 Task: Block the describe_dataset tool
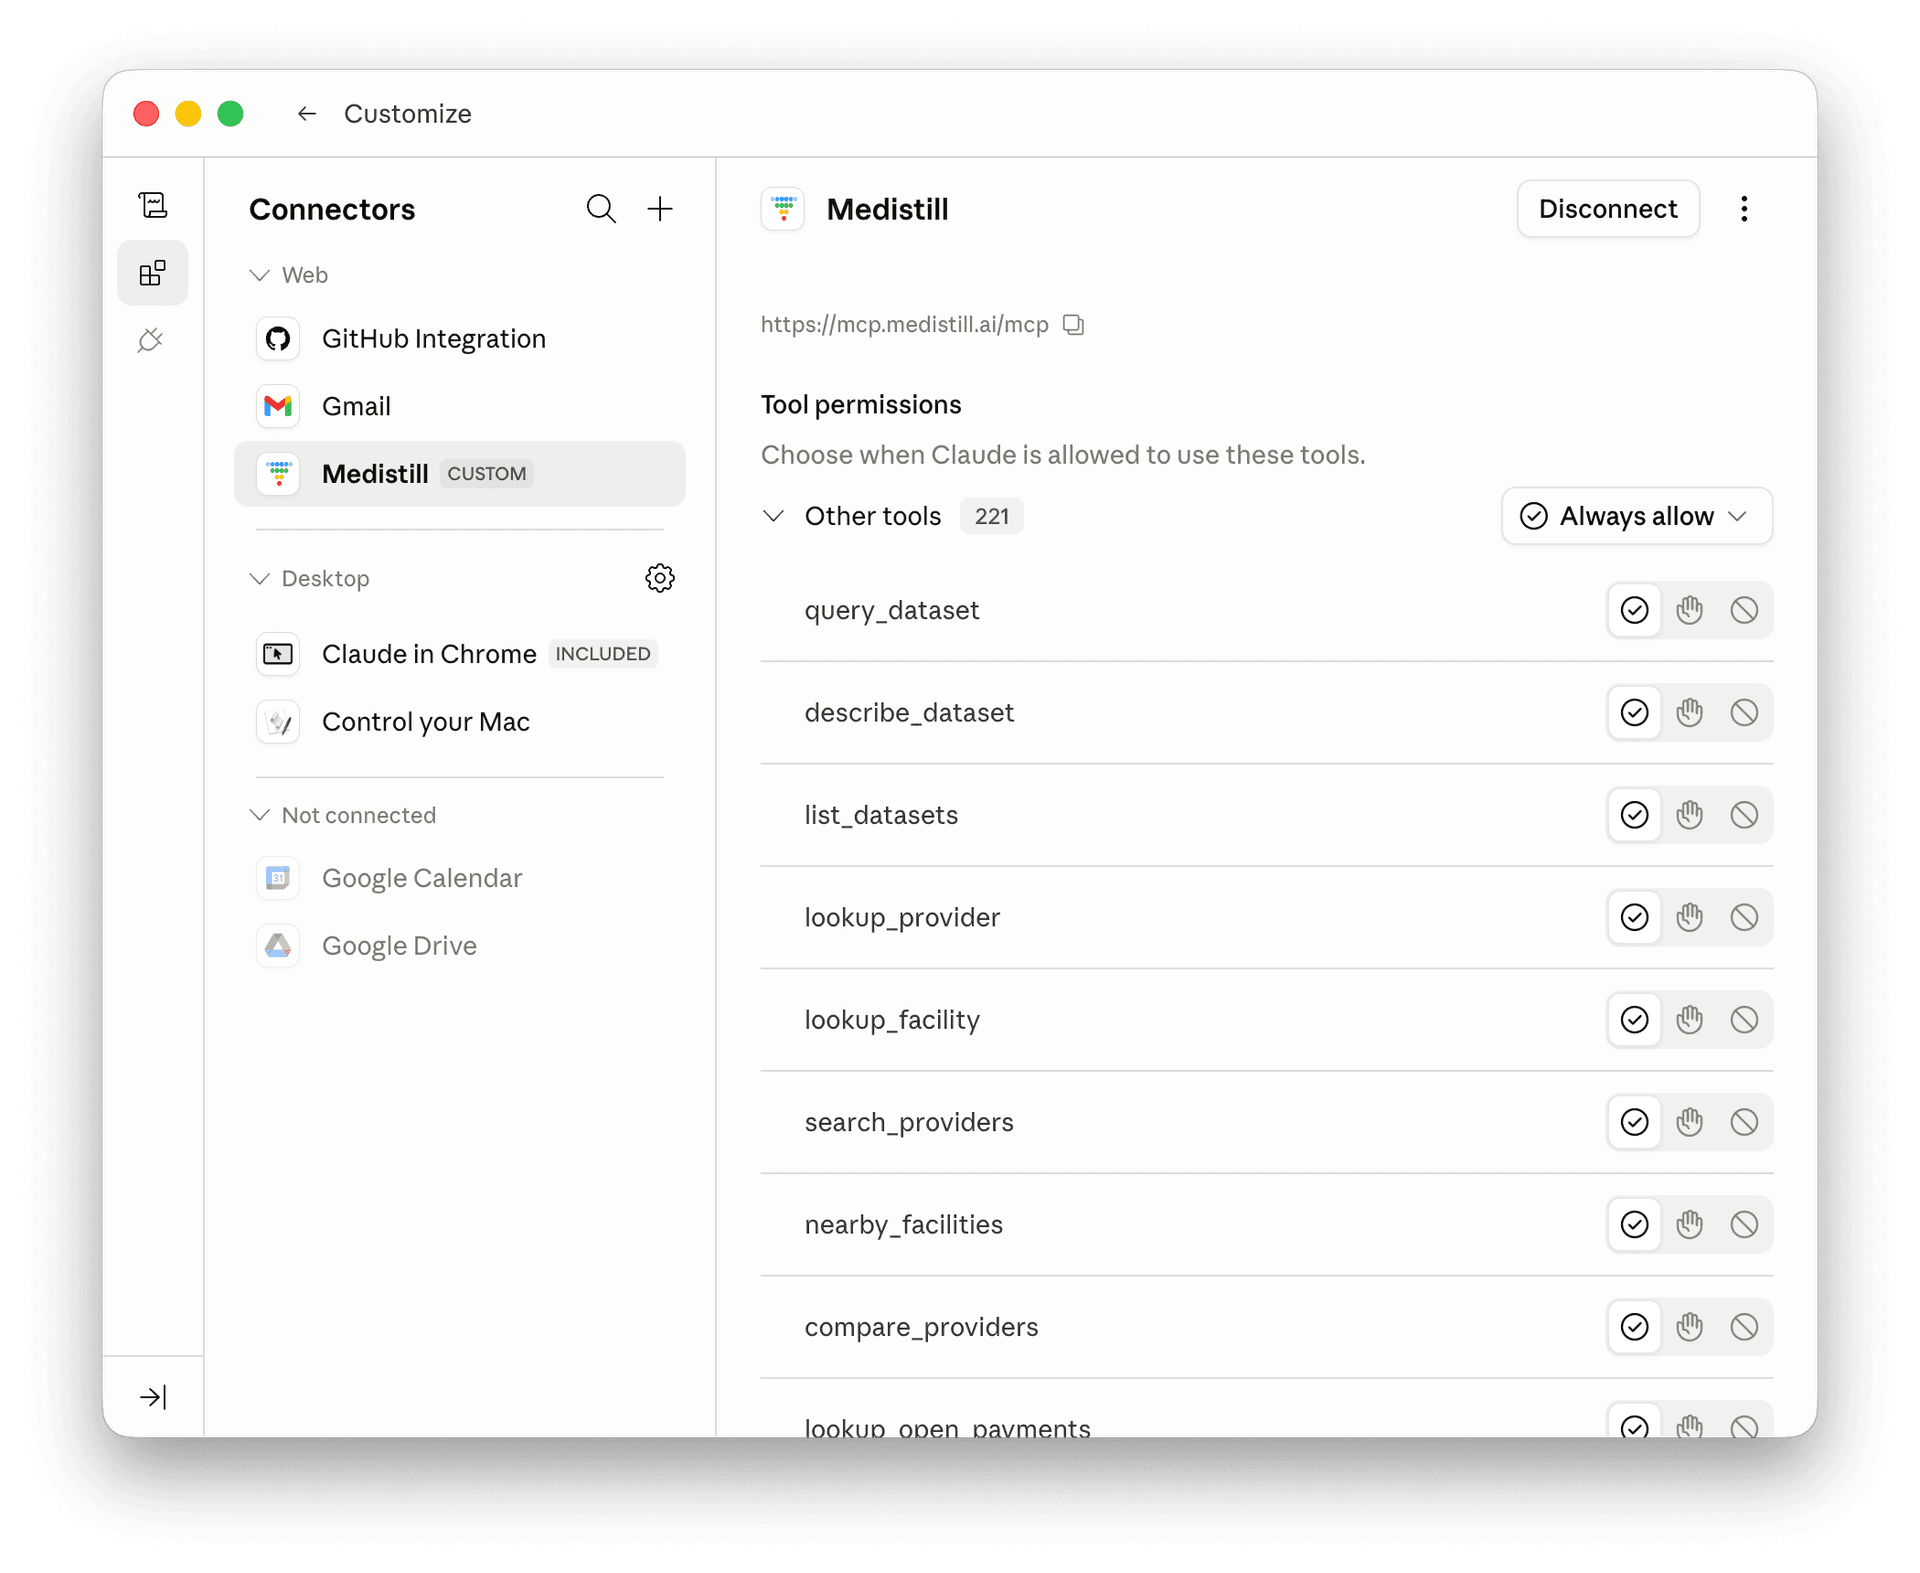coord(1744,712)
